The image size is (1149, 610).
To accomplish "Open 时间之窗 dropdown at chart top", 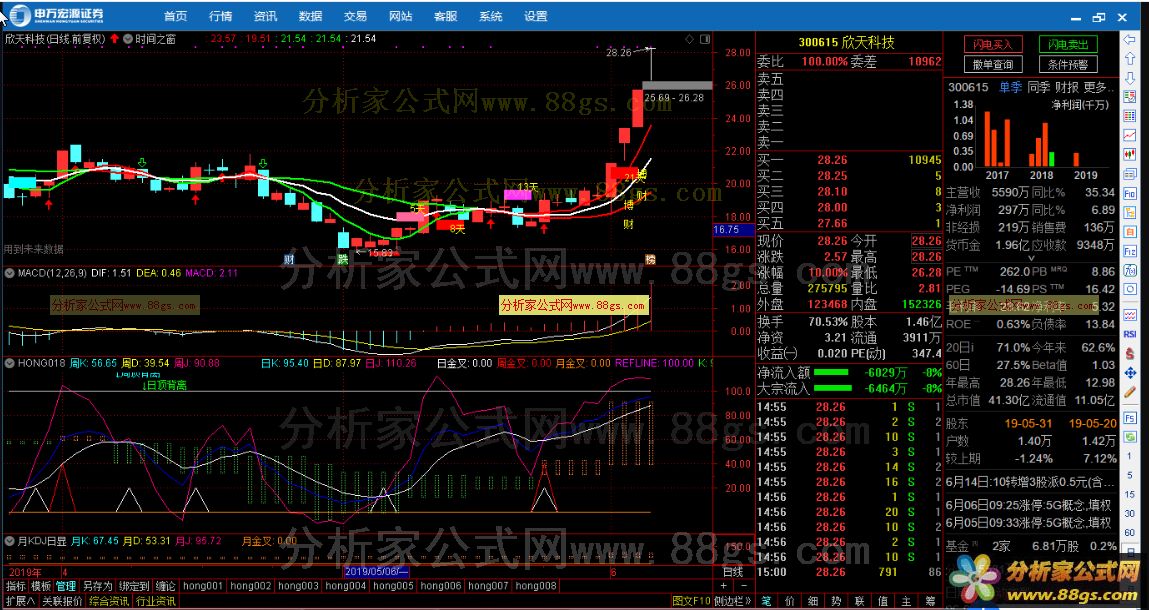I will 128,39.
